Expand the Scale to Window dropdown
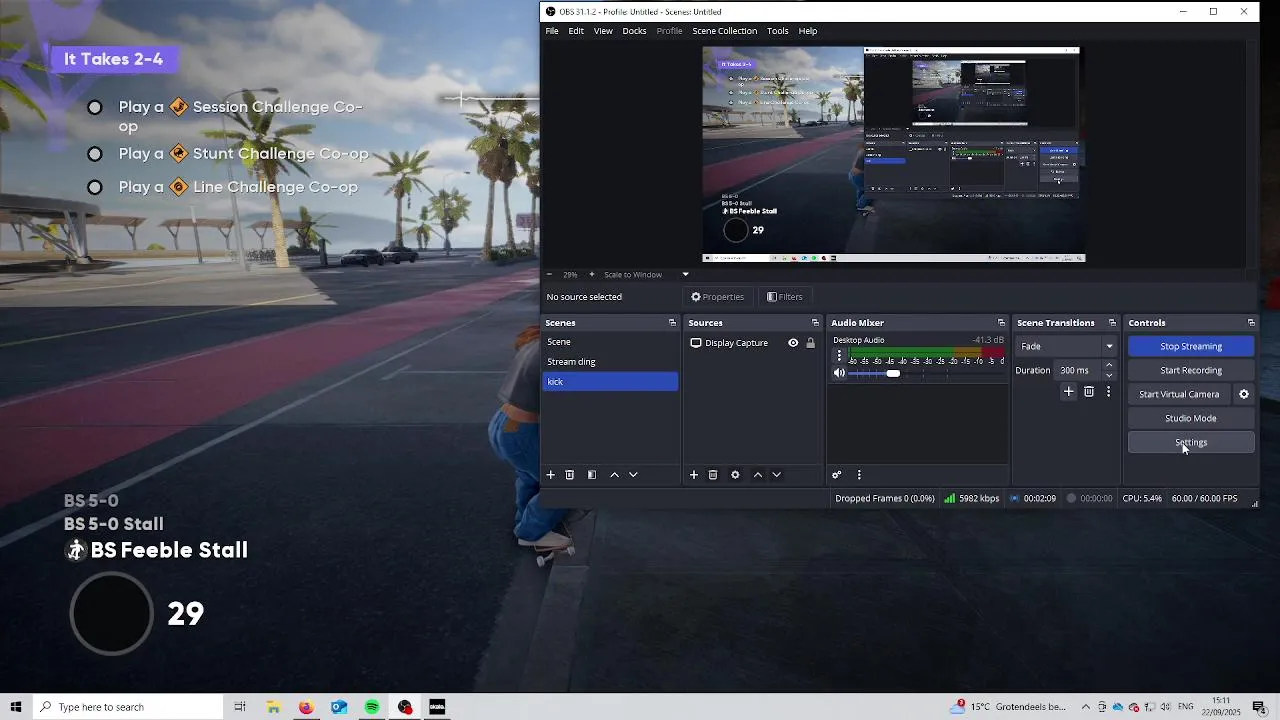 [685, 274]
